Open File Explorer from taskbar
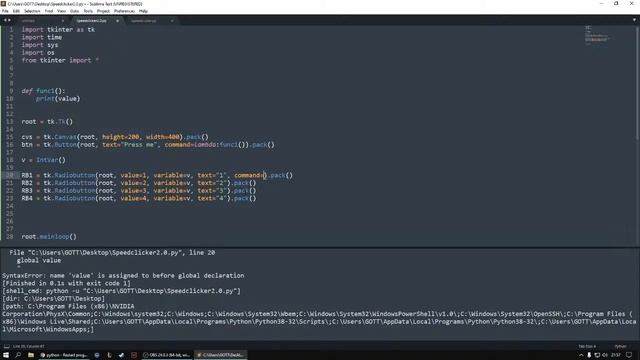This screenshot has width=640, height=360. pyautogui.click(x=31, y=355)
